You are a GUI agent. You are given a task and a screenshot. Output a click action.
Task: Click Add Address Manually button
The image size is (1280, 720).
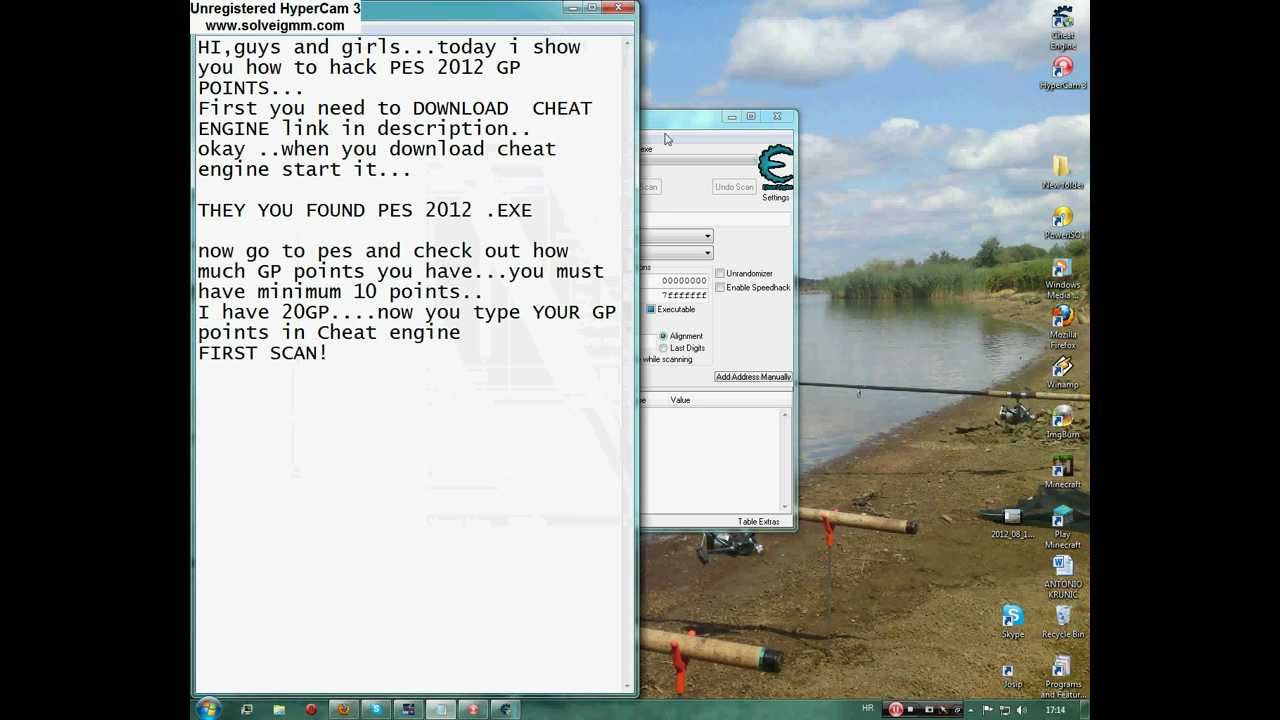pyautogui.click(x=753, y=377)
